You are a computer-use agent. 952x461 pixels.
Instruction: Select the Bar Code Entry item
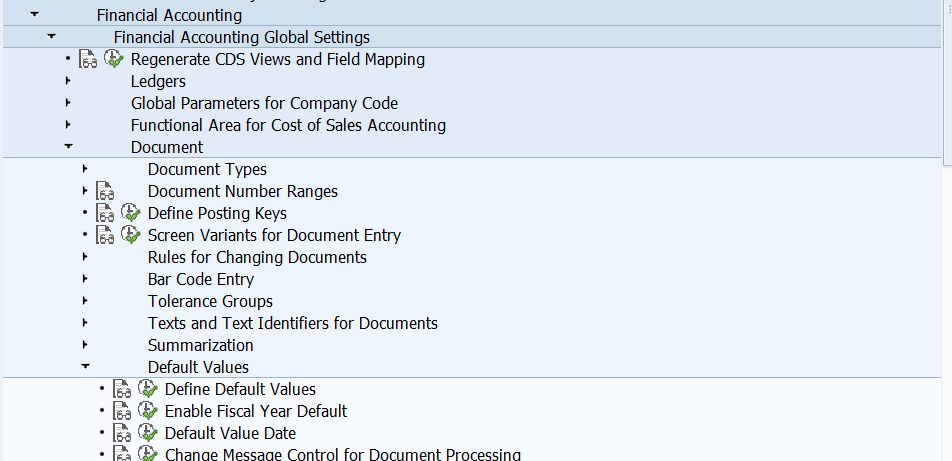(x=201, y=279)
